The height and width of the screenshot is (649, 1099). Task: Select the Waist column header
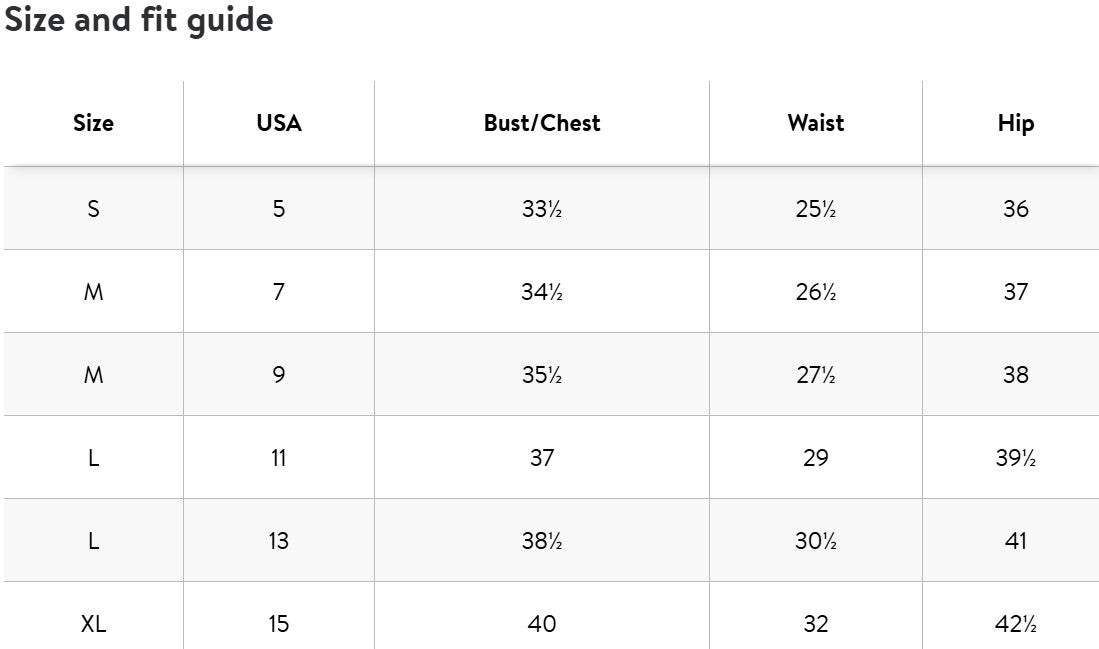(815, 123)
